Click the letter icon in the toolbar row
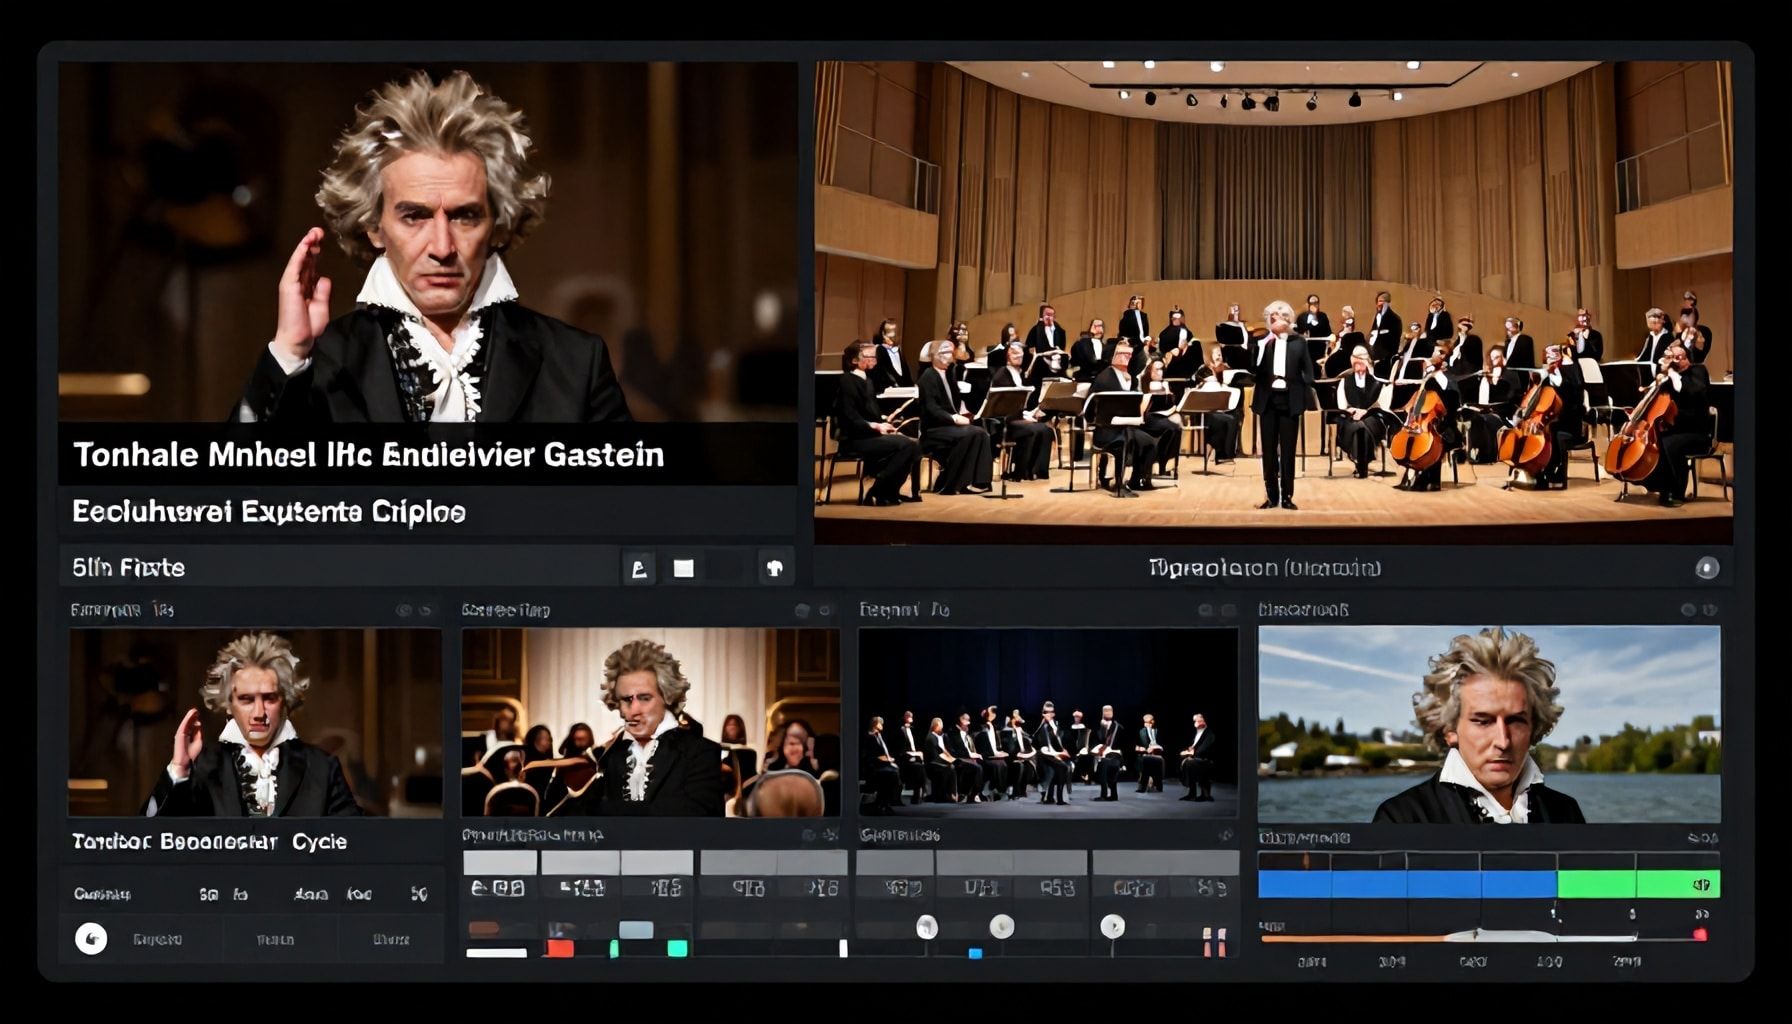 pyautogui.click(x=639, y=569)
